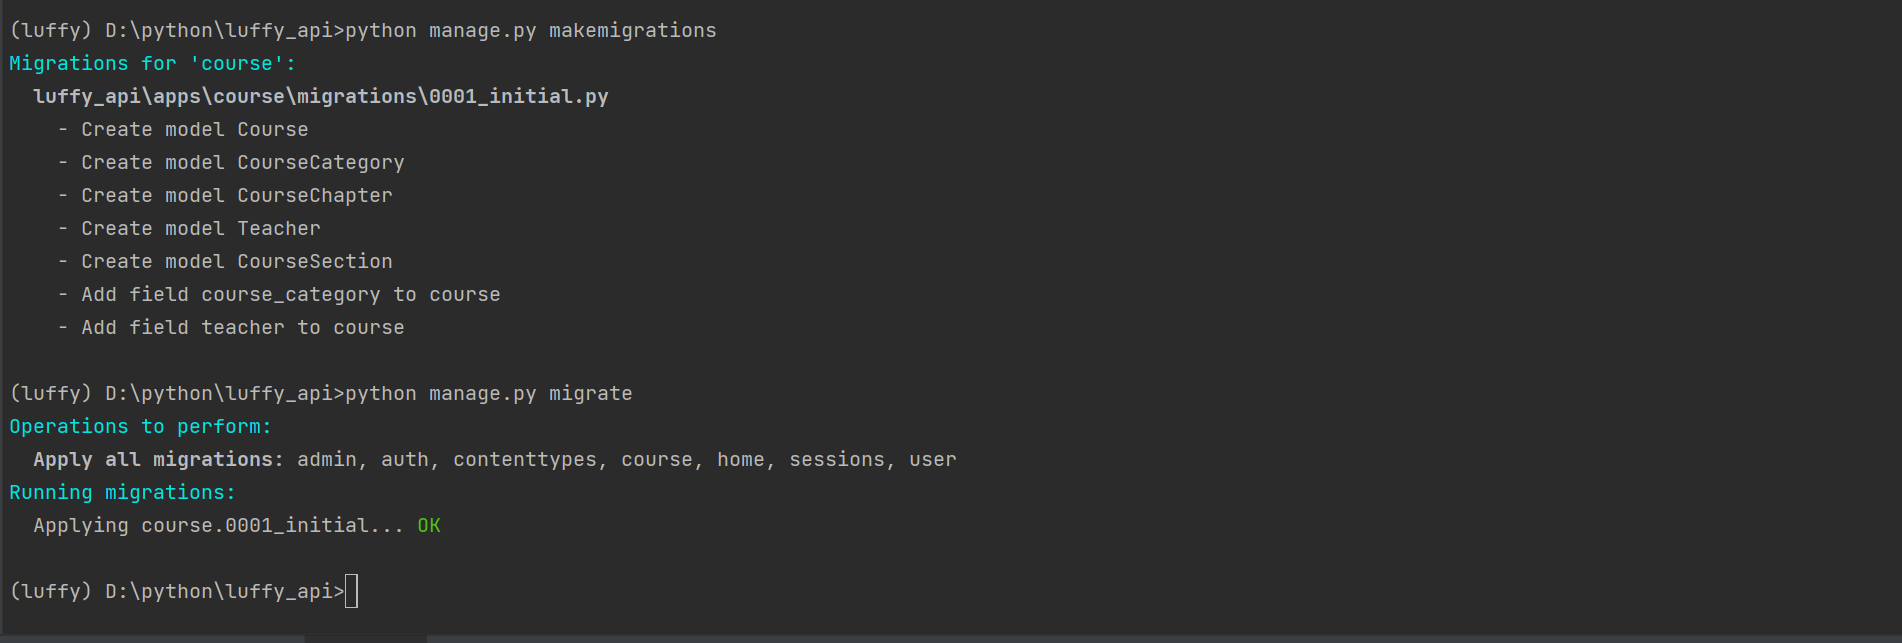Screen dimensions: 1902x643
Task: Click the "Apply all migrations:" label
Action: [158, 460]
